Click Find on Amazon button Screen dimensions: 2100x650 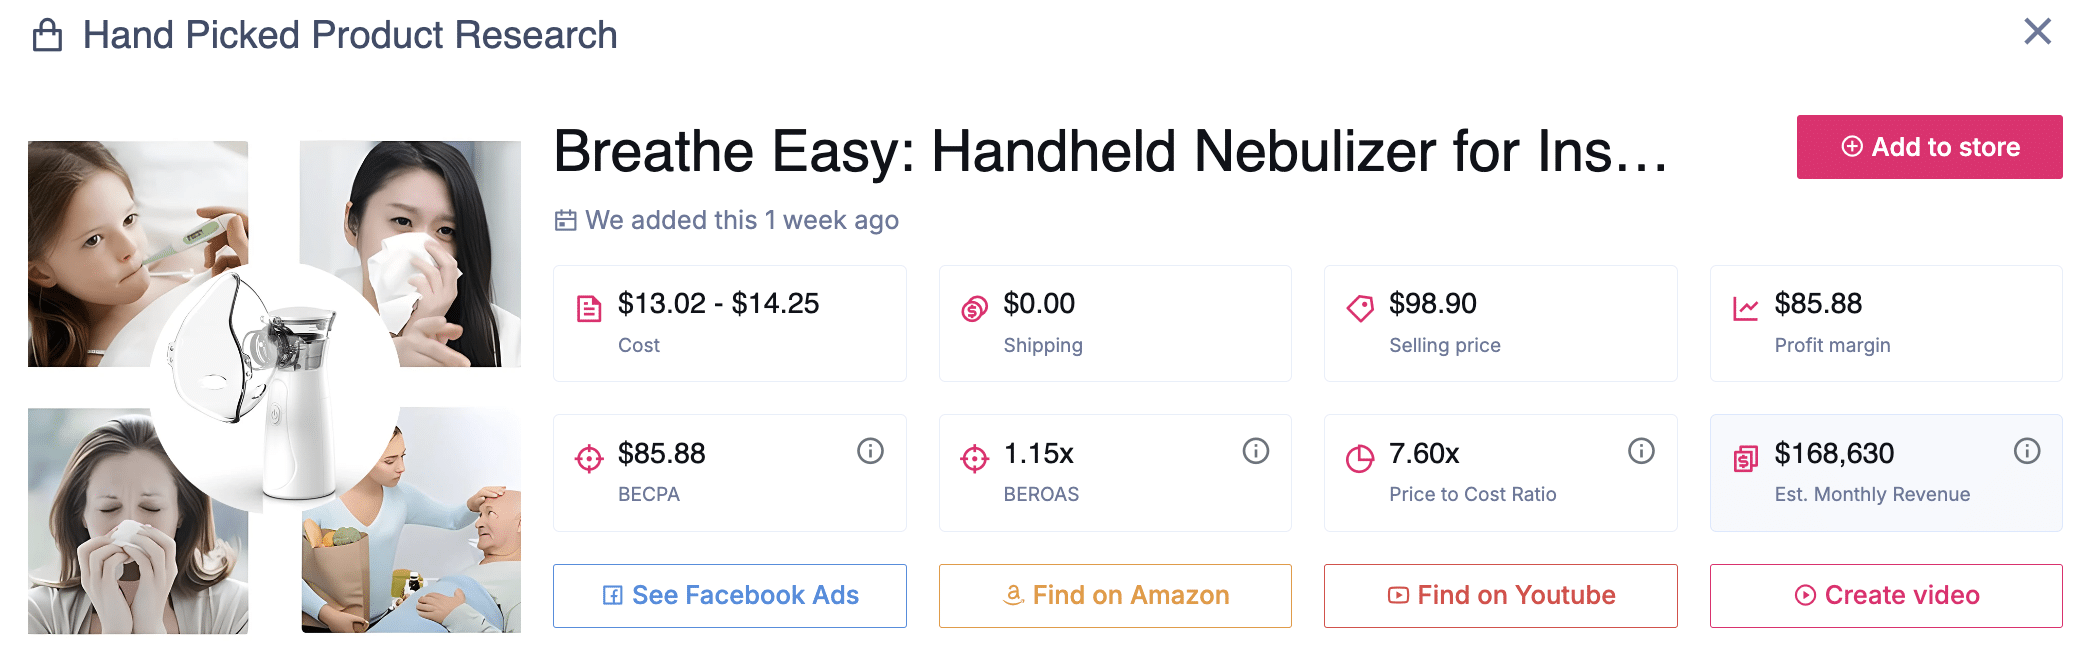(x=1115, y=596)
